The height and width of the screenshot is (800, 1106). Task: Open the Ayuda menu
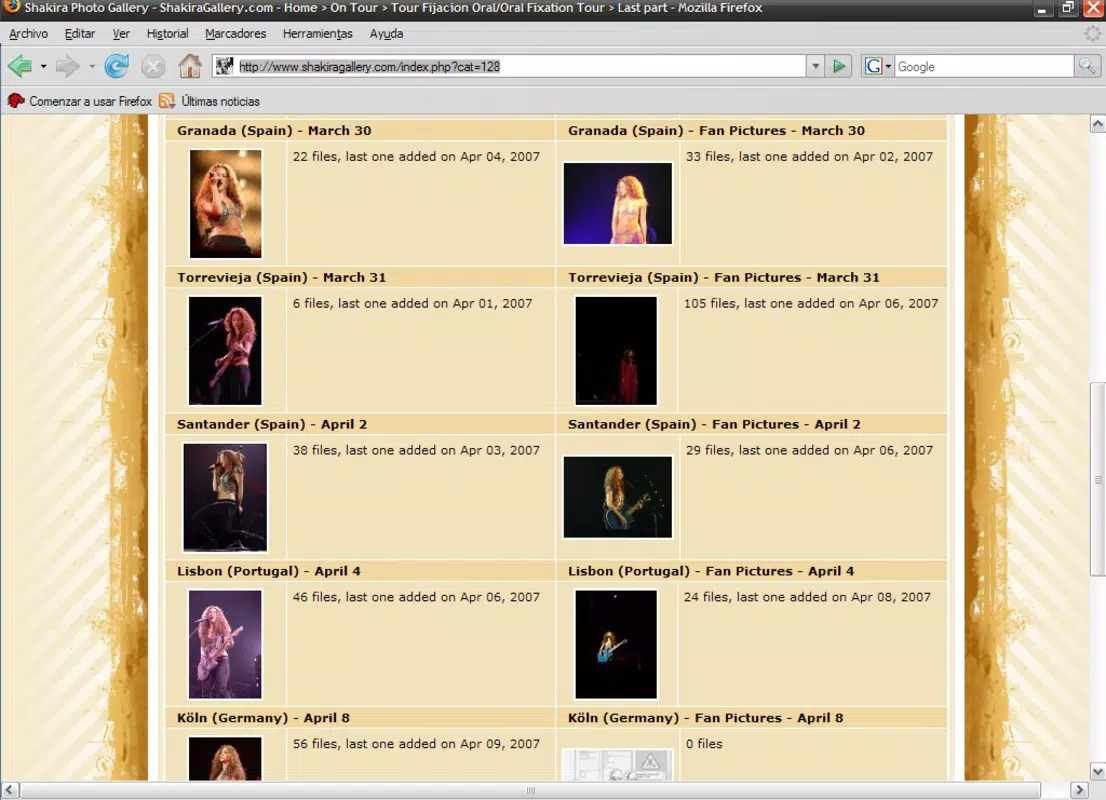[386, 33]
